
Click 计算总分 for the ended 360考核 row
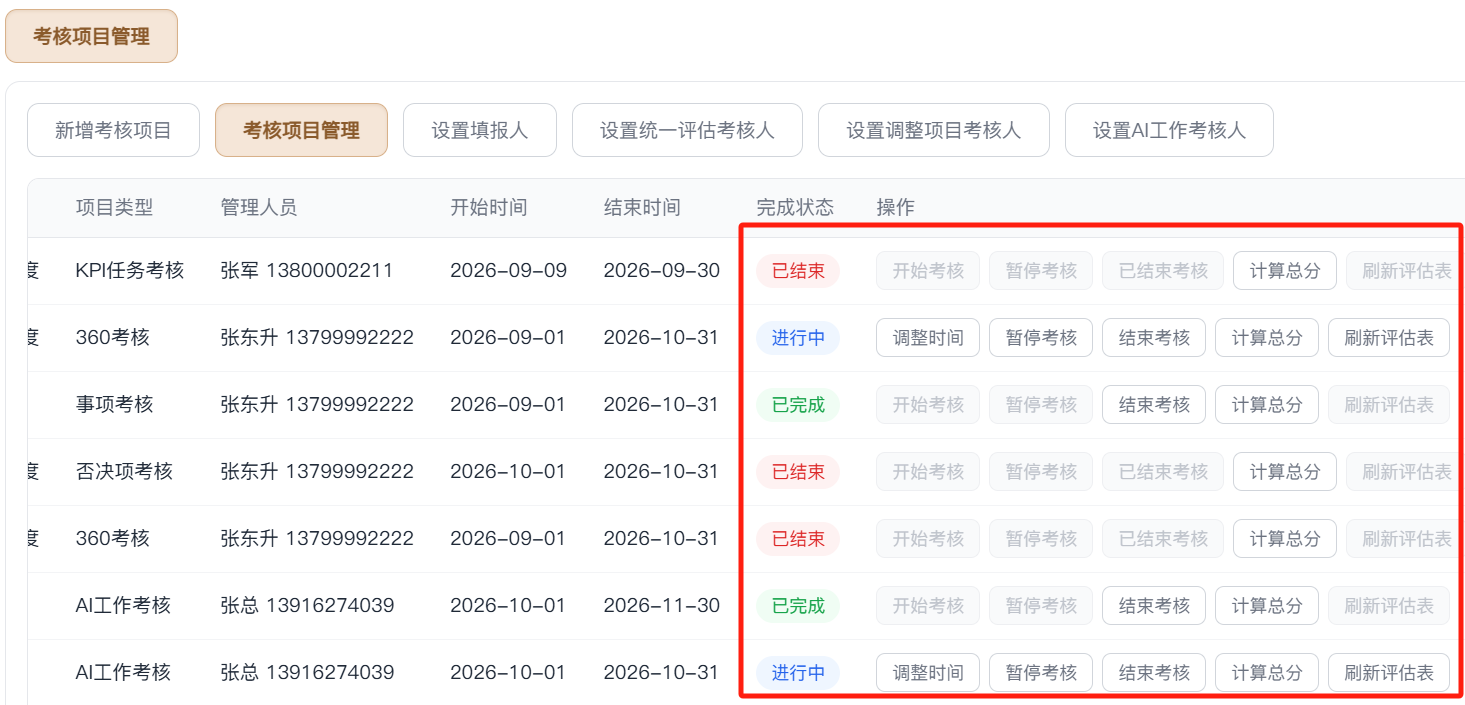point(1284,538)
